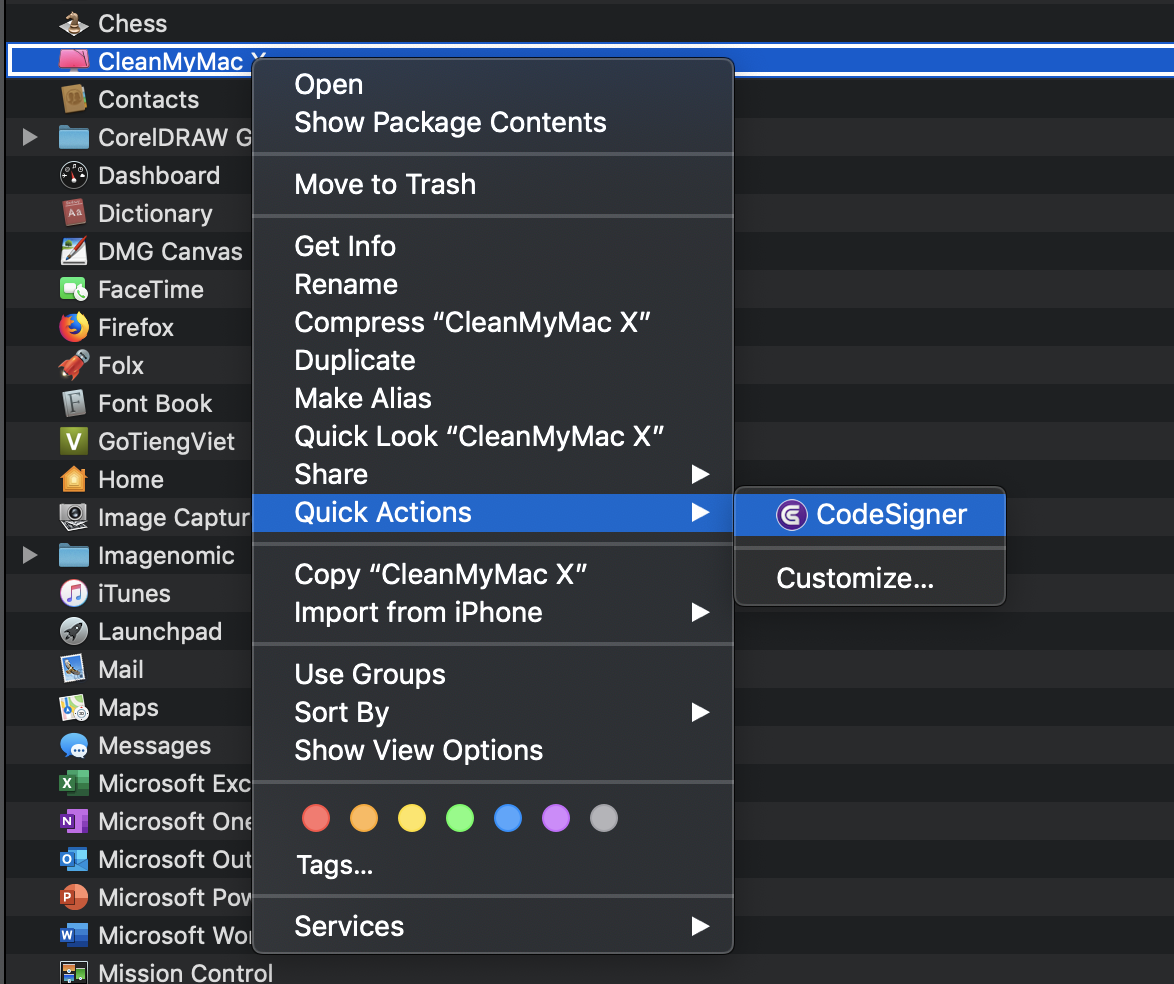Click the Launchpad rocket icon
This screenshot has width=1174, height=984.
74,631
